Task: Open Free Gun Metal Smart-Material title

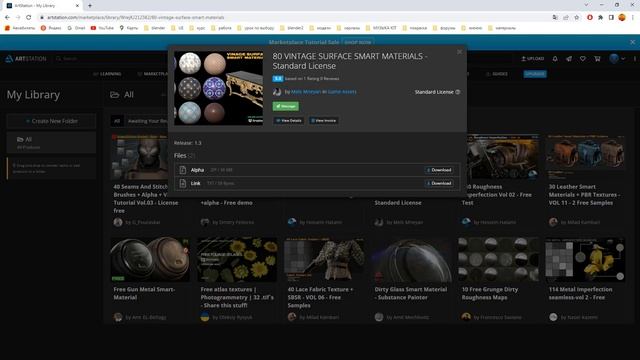Action: click(144, 293)
